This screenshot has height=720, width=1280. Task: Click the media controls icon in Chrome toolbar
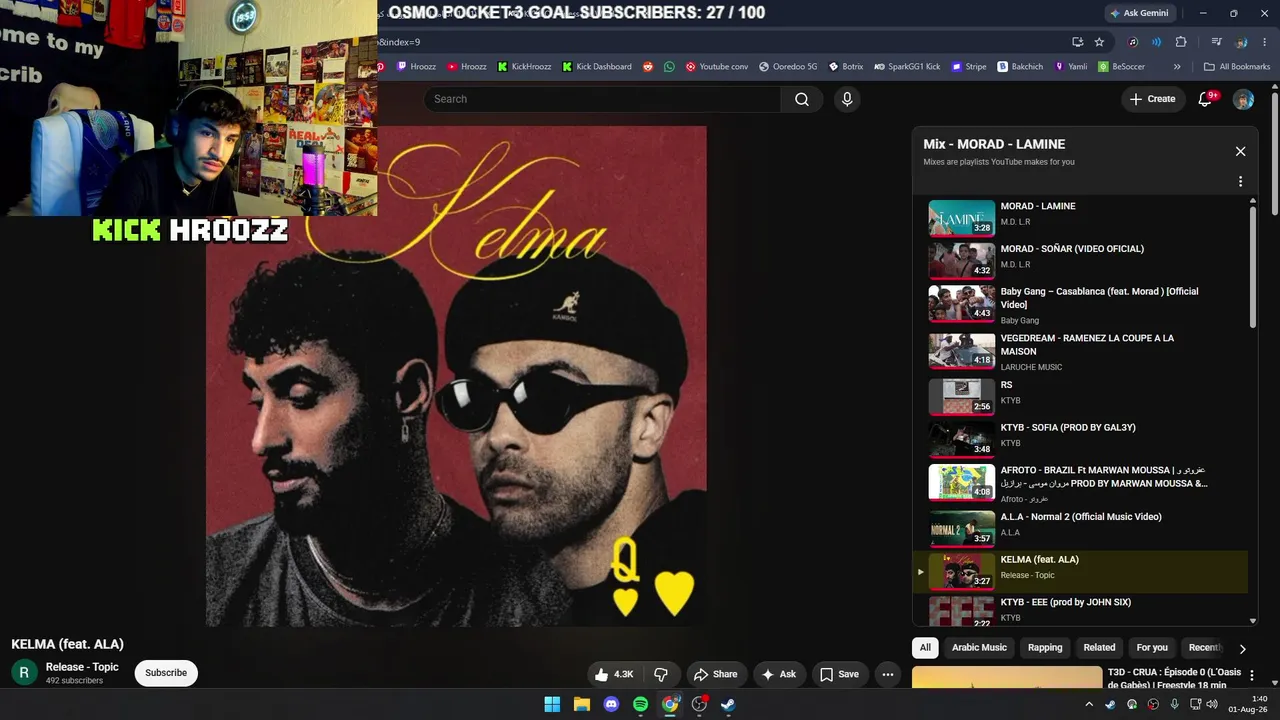(1216, 42)
